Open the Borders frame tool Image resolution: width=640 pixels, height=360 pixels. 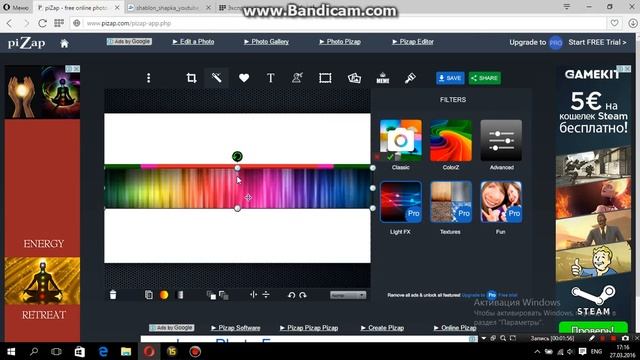coord(325,78)
